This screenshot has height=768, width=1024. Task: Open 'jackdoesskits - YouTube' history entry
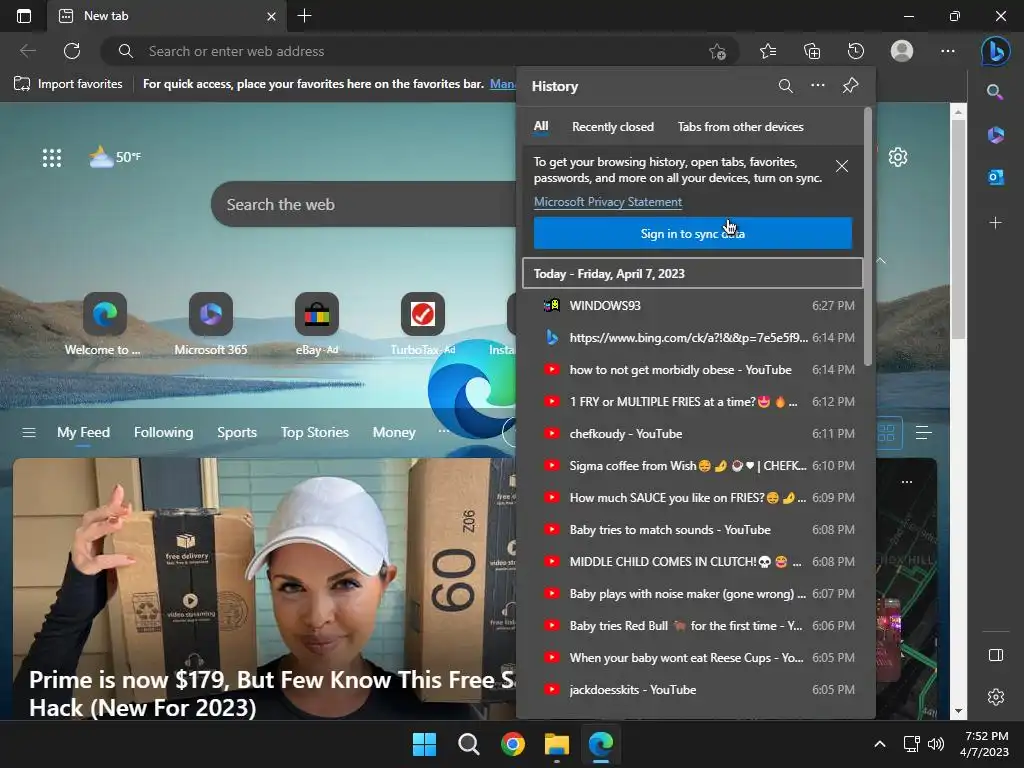point(692,690)
